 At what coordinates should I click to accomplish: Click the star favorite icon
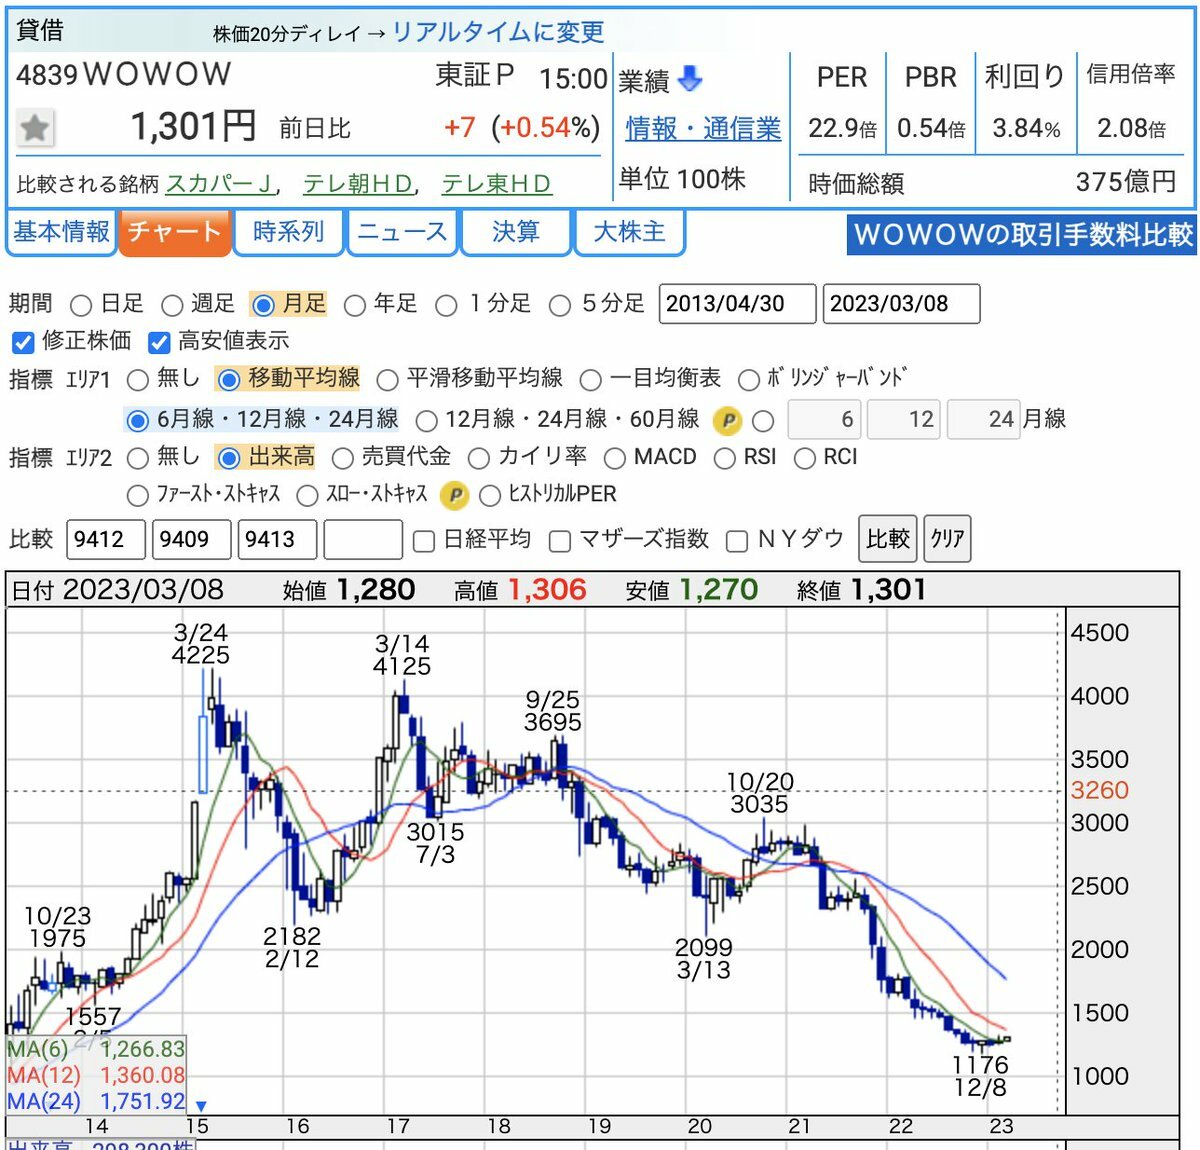click(x=35, y=128)
